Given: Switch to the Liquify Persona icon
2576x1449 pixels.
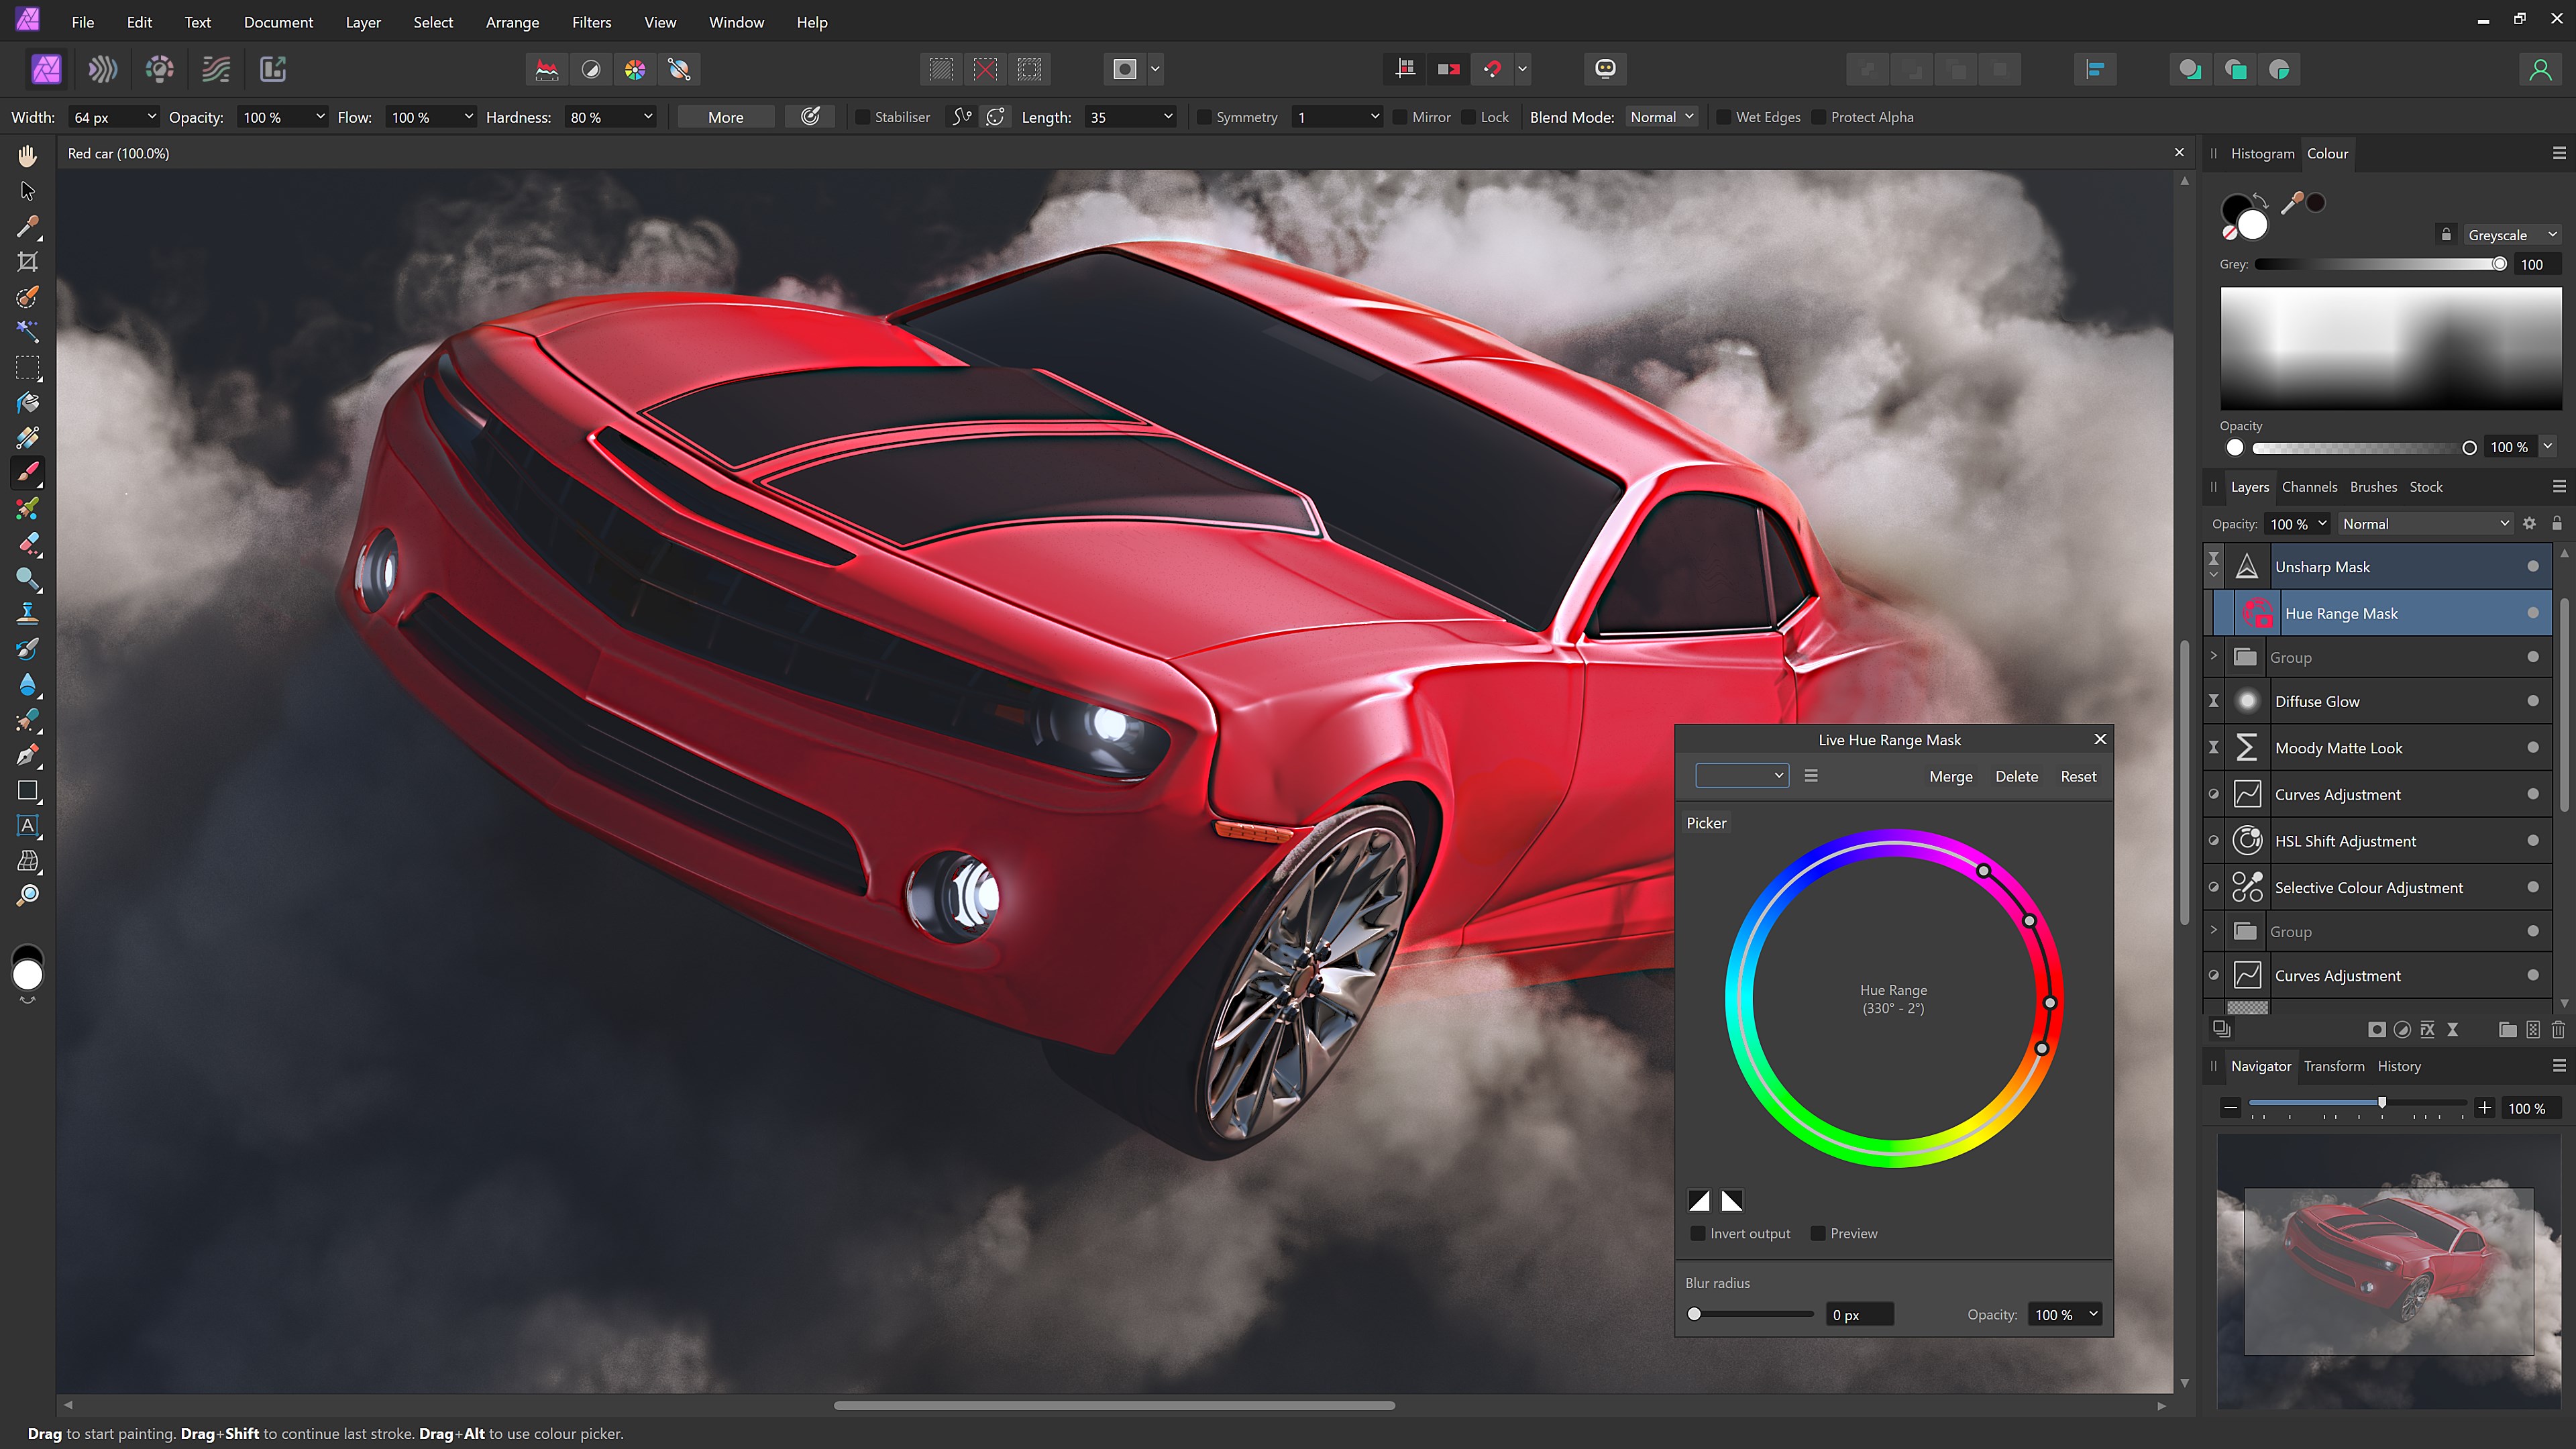Looking at the screenshot, I should click(x=102, y=69).
